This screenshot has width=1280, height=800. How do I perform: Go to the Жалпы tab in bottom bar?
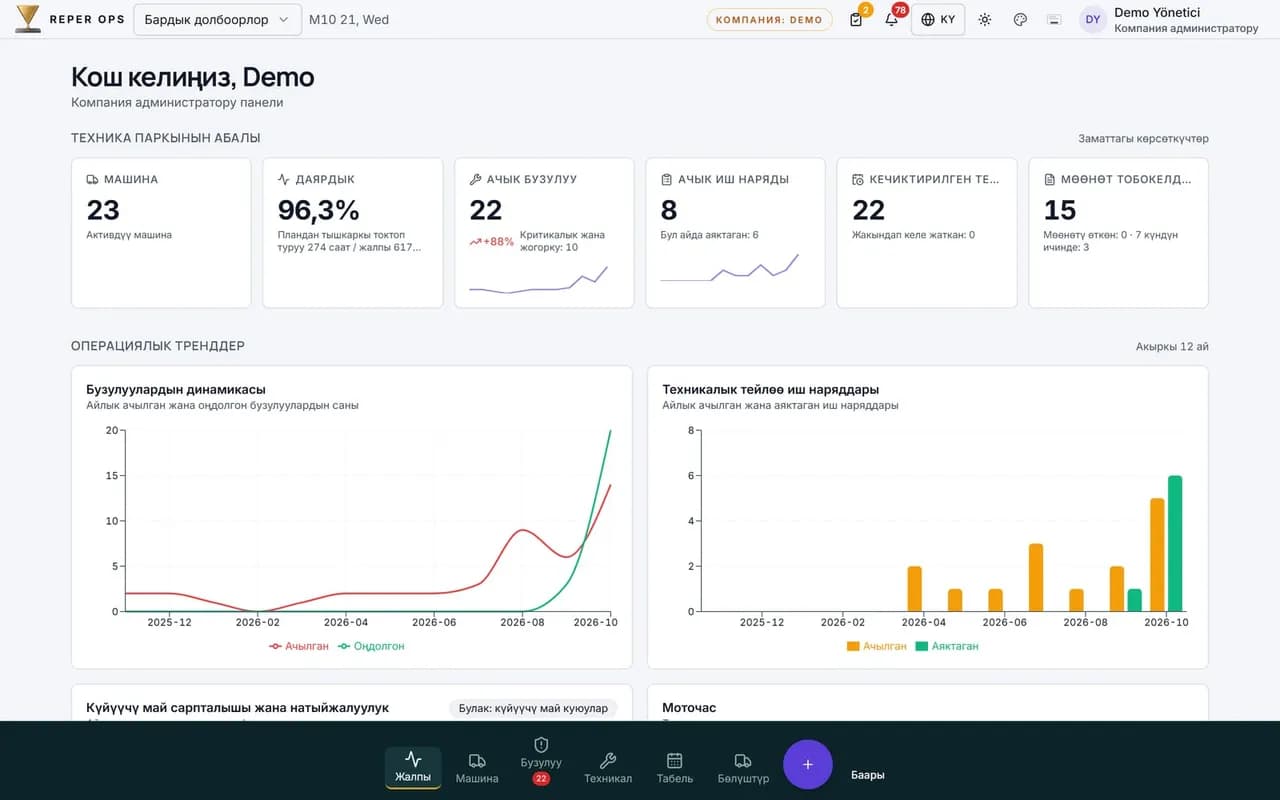pyautogui.click(x=413, y=767)
